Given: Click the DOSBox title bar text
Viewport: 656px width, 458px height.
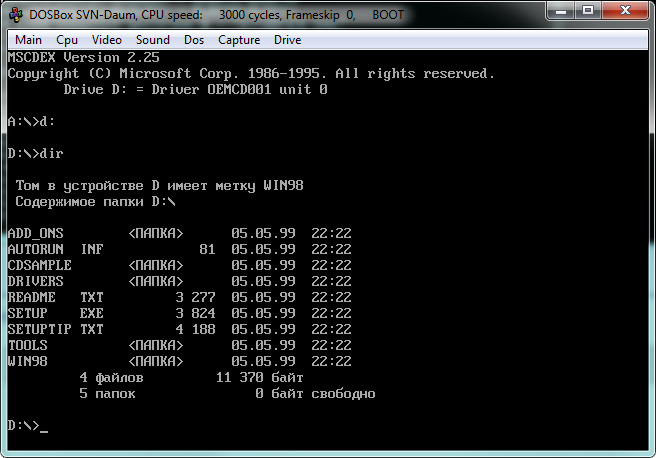Looking at the screenshot, I should pos(216,15).
